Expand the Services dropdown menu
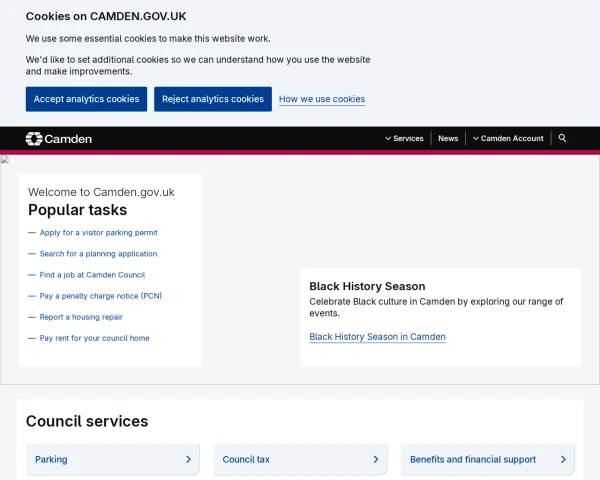The image size is (600, 480). (404, 138)
